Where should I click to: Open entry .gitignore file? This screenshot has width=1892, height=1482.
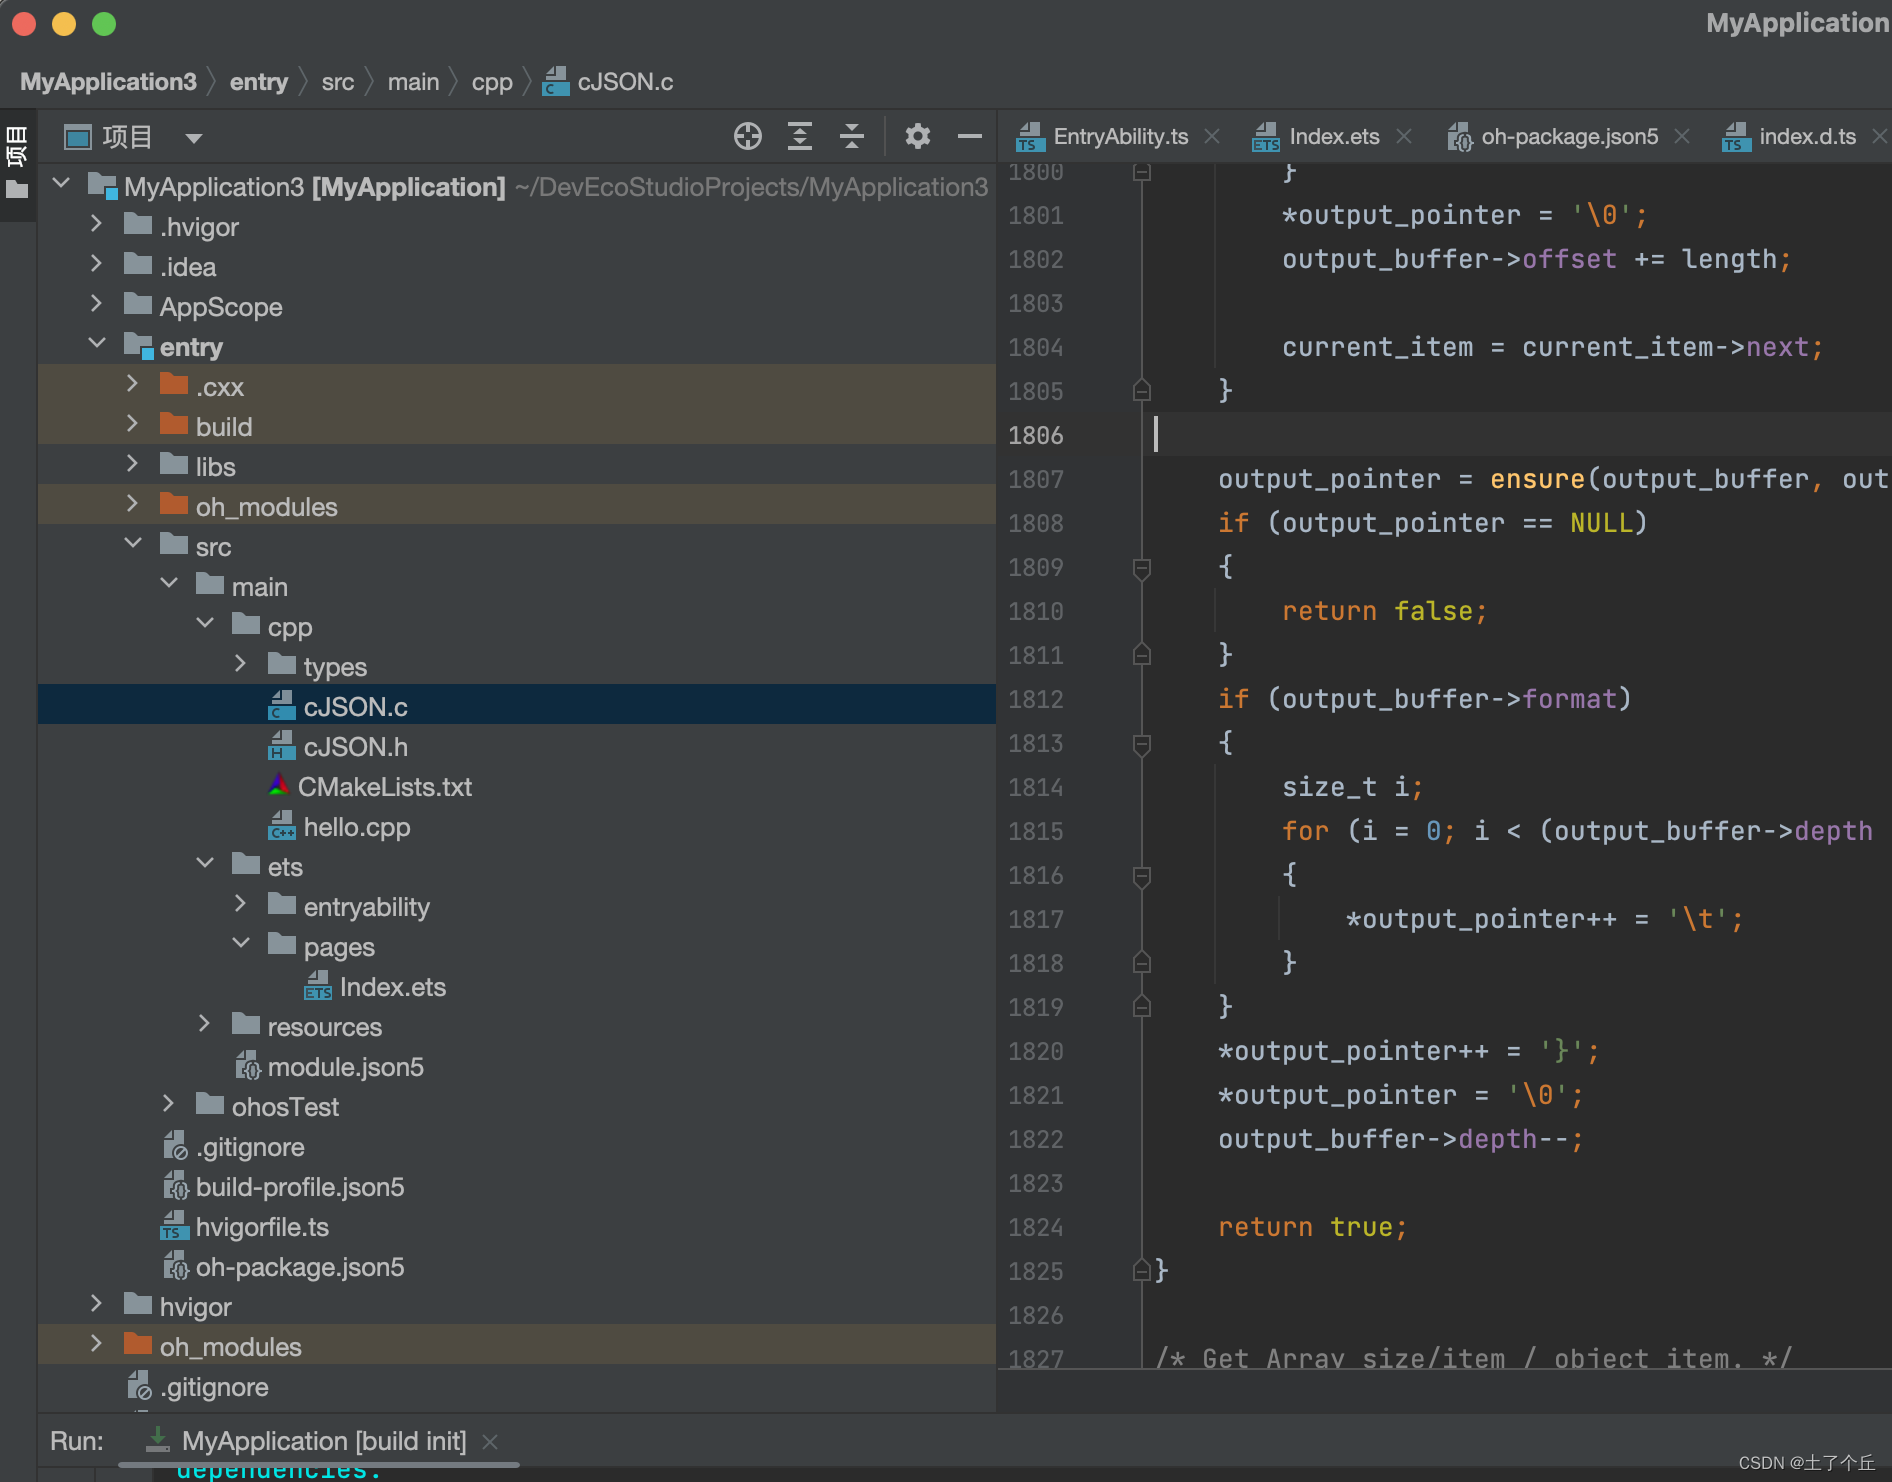coord(234,1147)
